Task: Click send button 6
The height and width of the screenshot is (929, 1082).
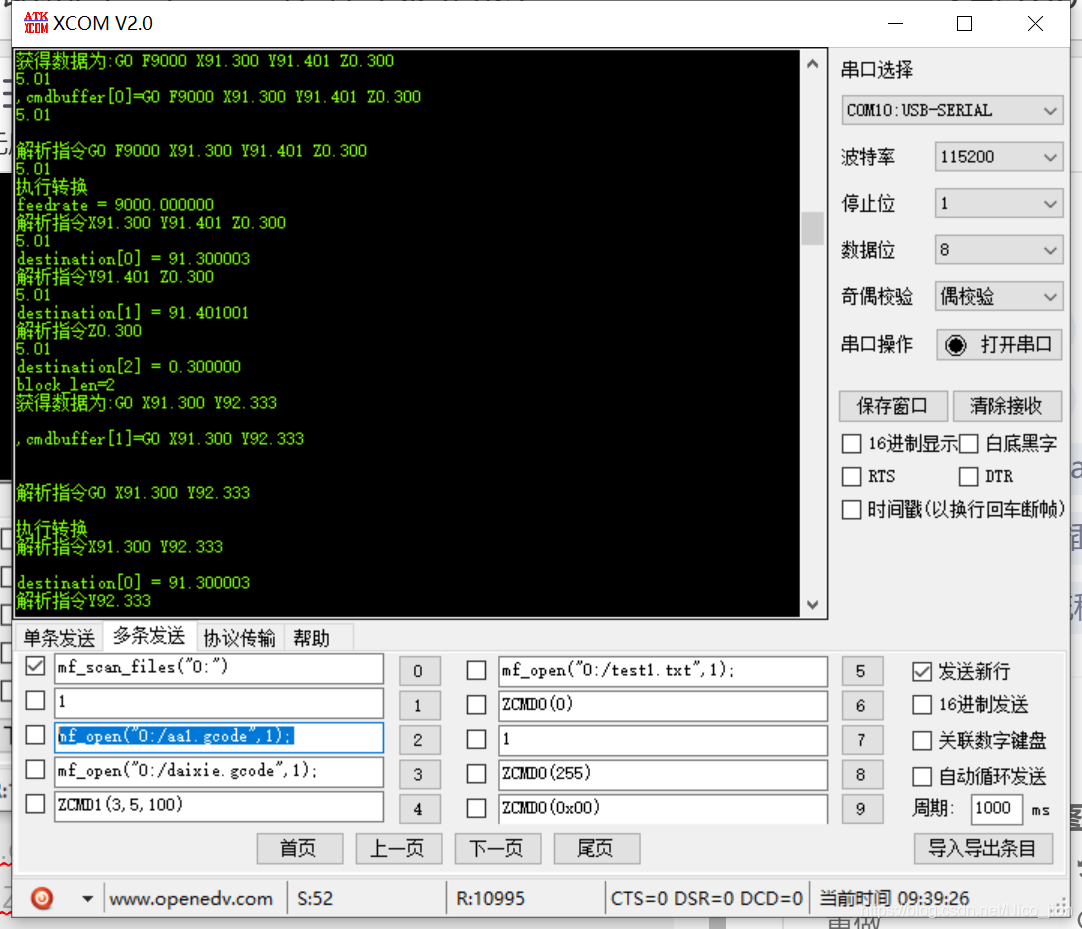Action: click(862, 705)
